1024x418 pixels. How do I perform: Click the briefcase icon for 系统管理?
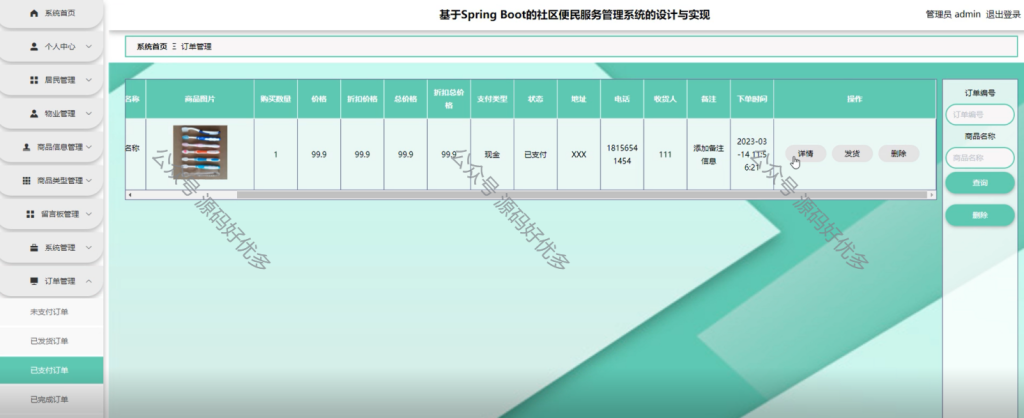(x=34, y=248)
